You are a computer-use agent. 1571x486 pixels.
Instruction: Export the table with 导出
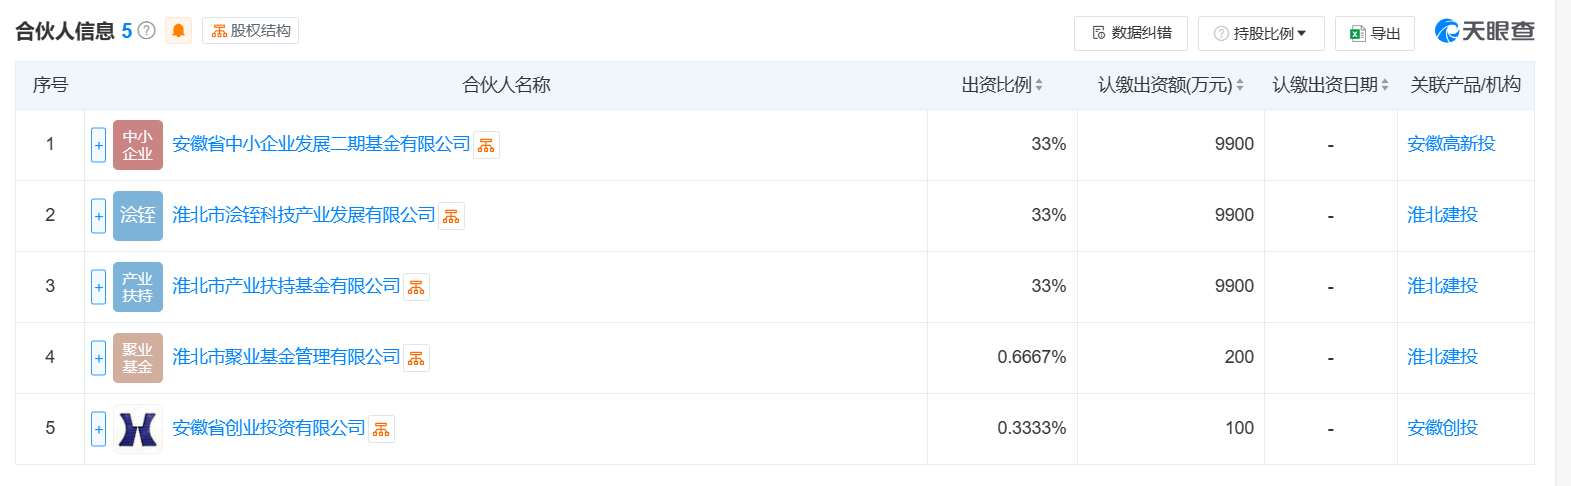click(1374, 33)
